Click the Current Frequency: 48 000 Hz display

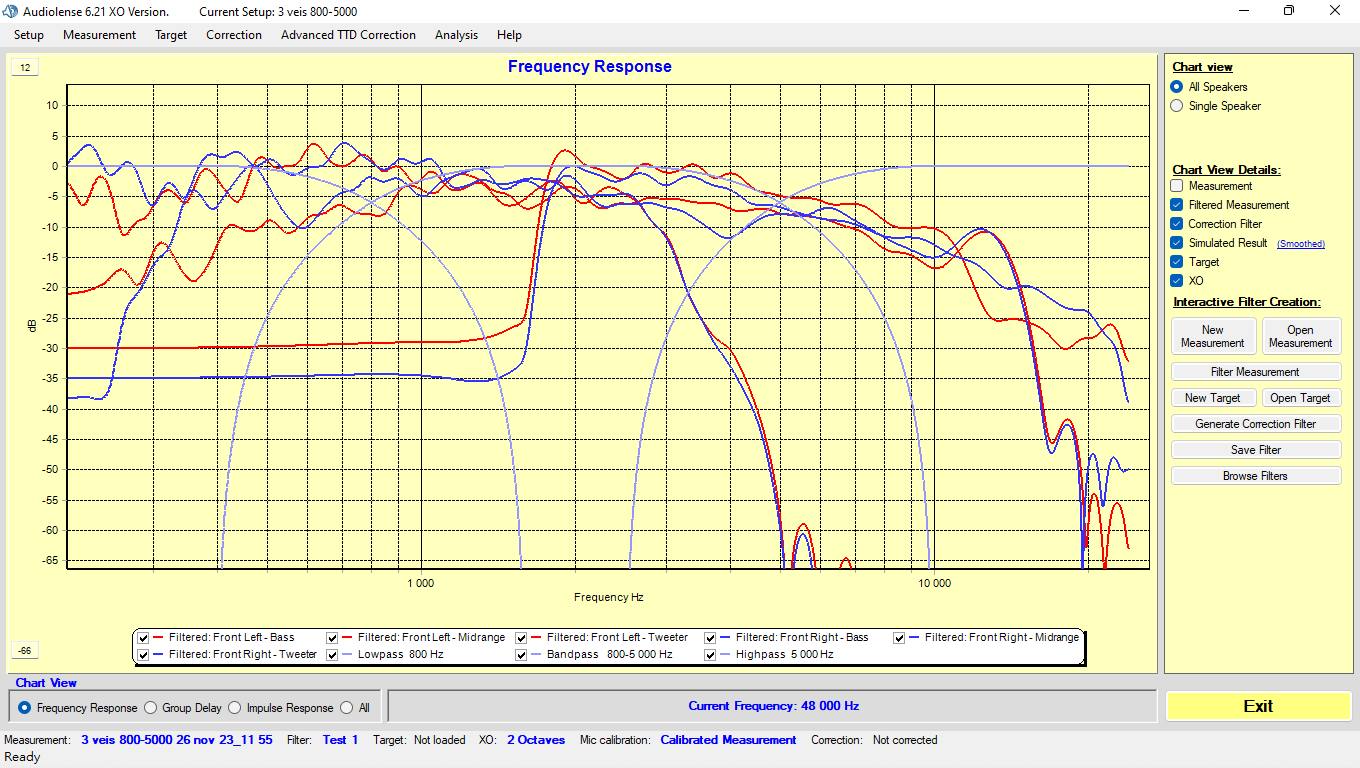(x=773, y=706)
